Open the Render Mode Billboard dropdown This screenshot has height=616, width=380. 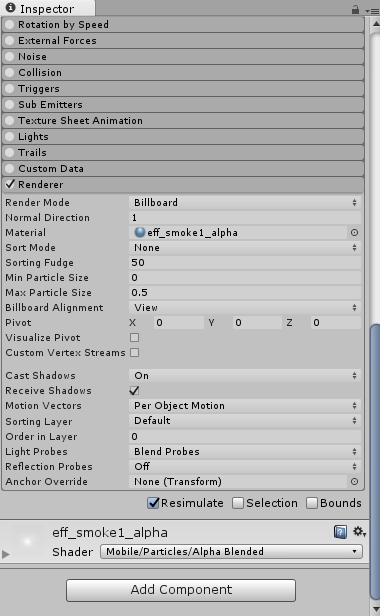[x=244, y=202]
